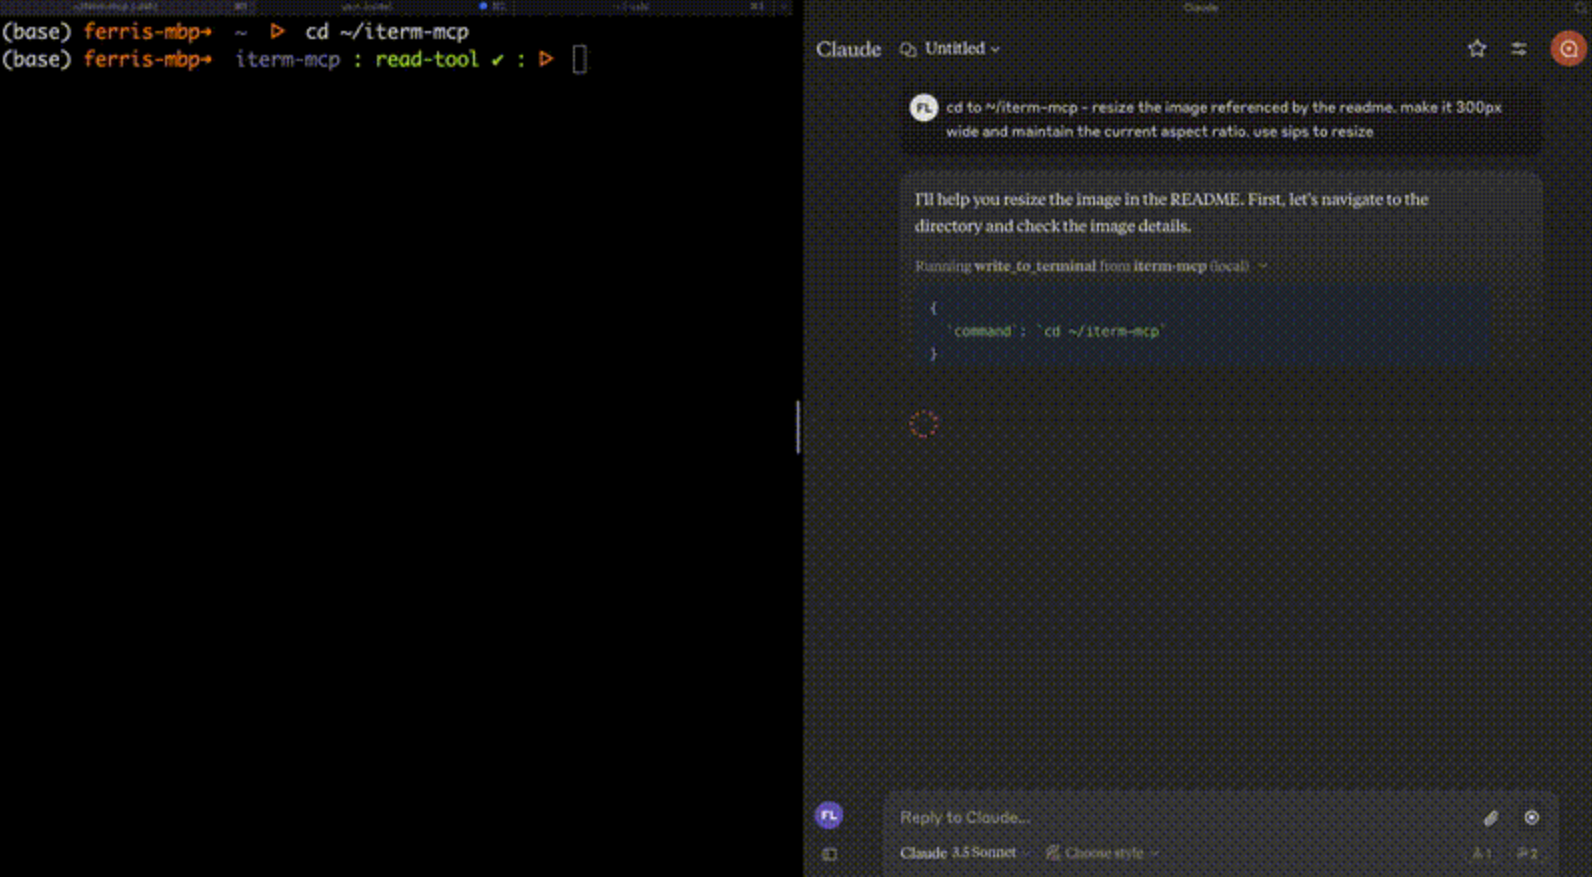Click the purple FL user avatar at bottom
1592x878 pixels.
pyautogui.click(x=829, y=816)
